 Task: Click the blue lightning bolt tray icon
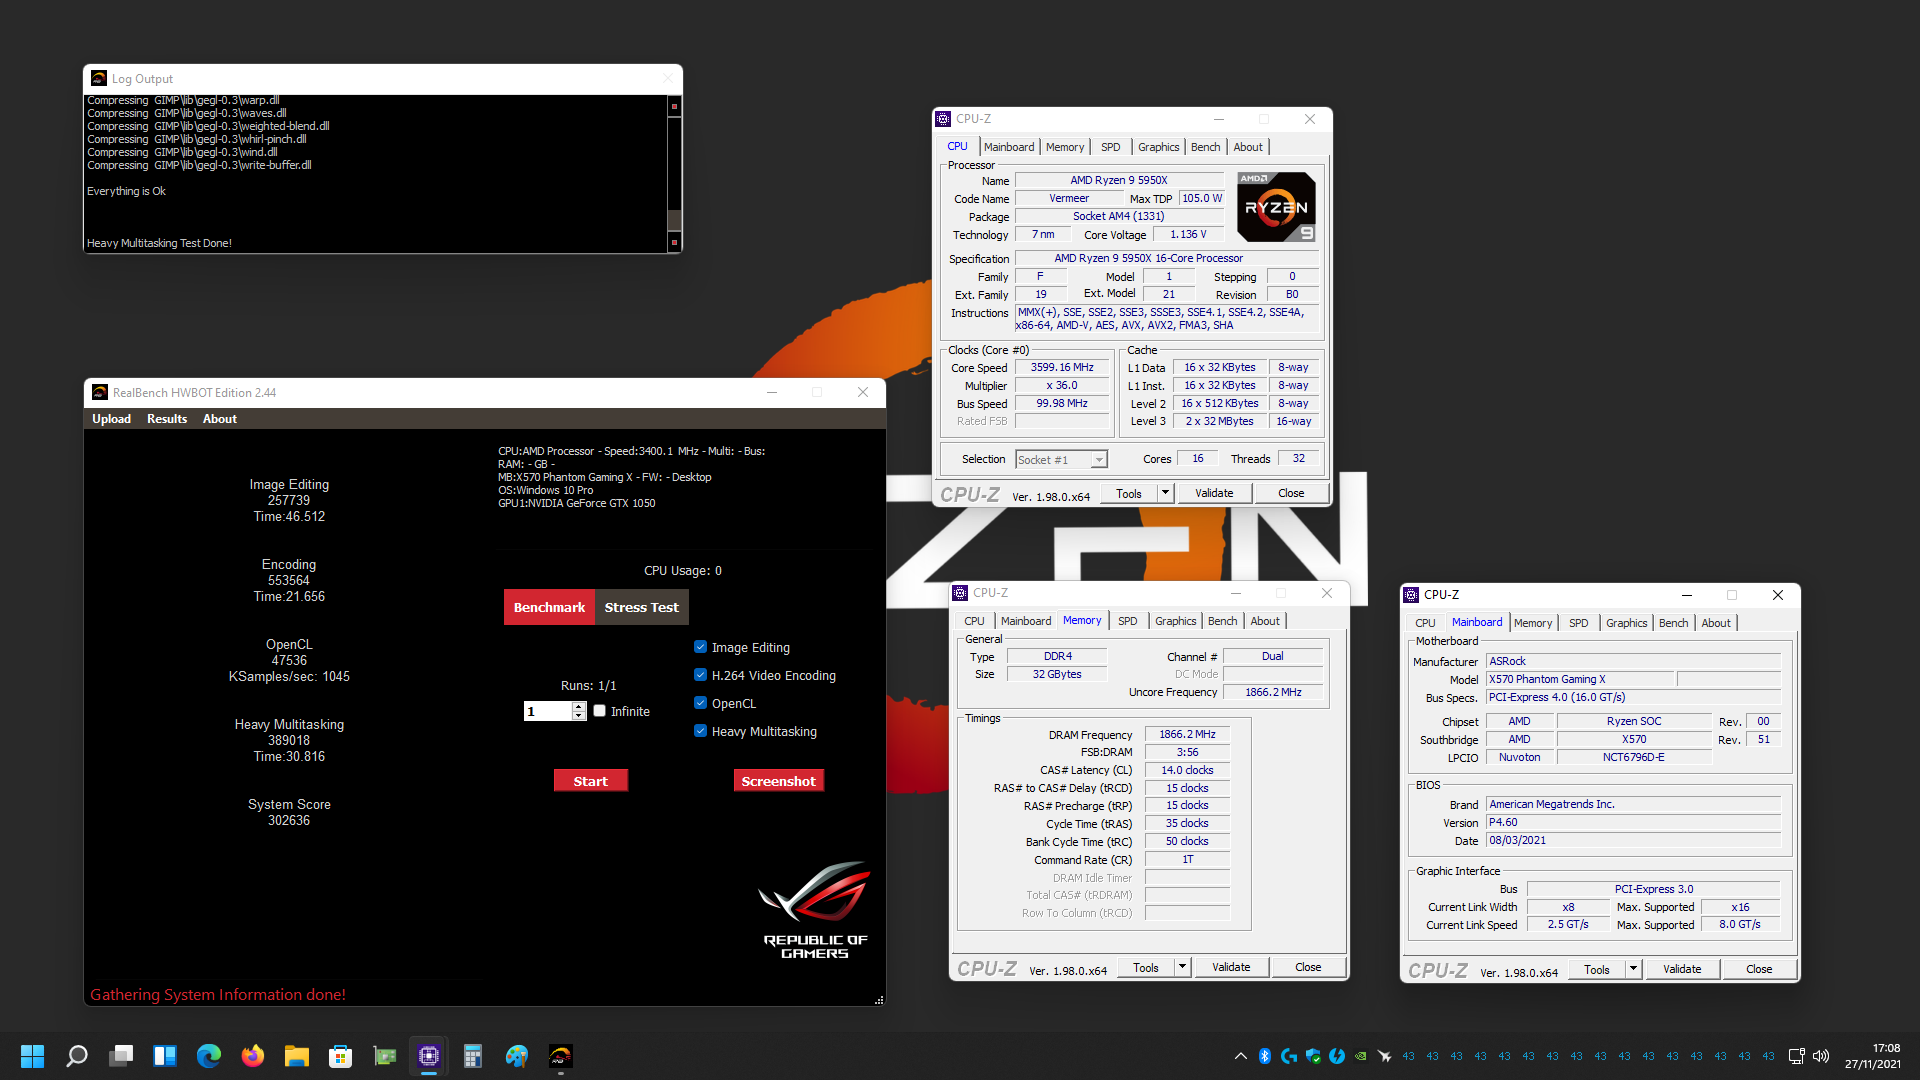tap(1337, 1056)
